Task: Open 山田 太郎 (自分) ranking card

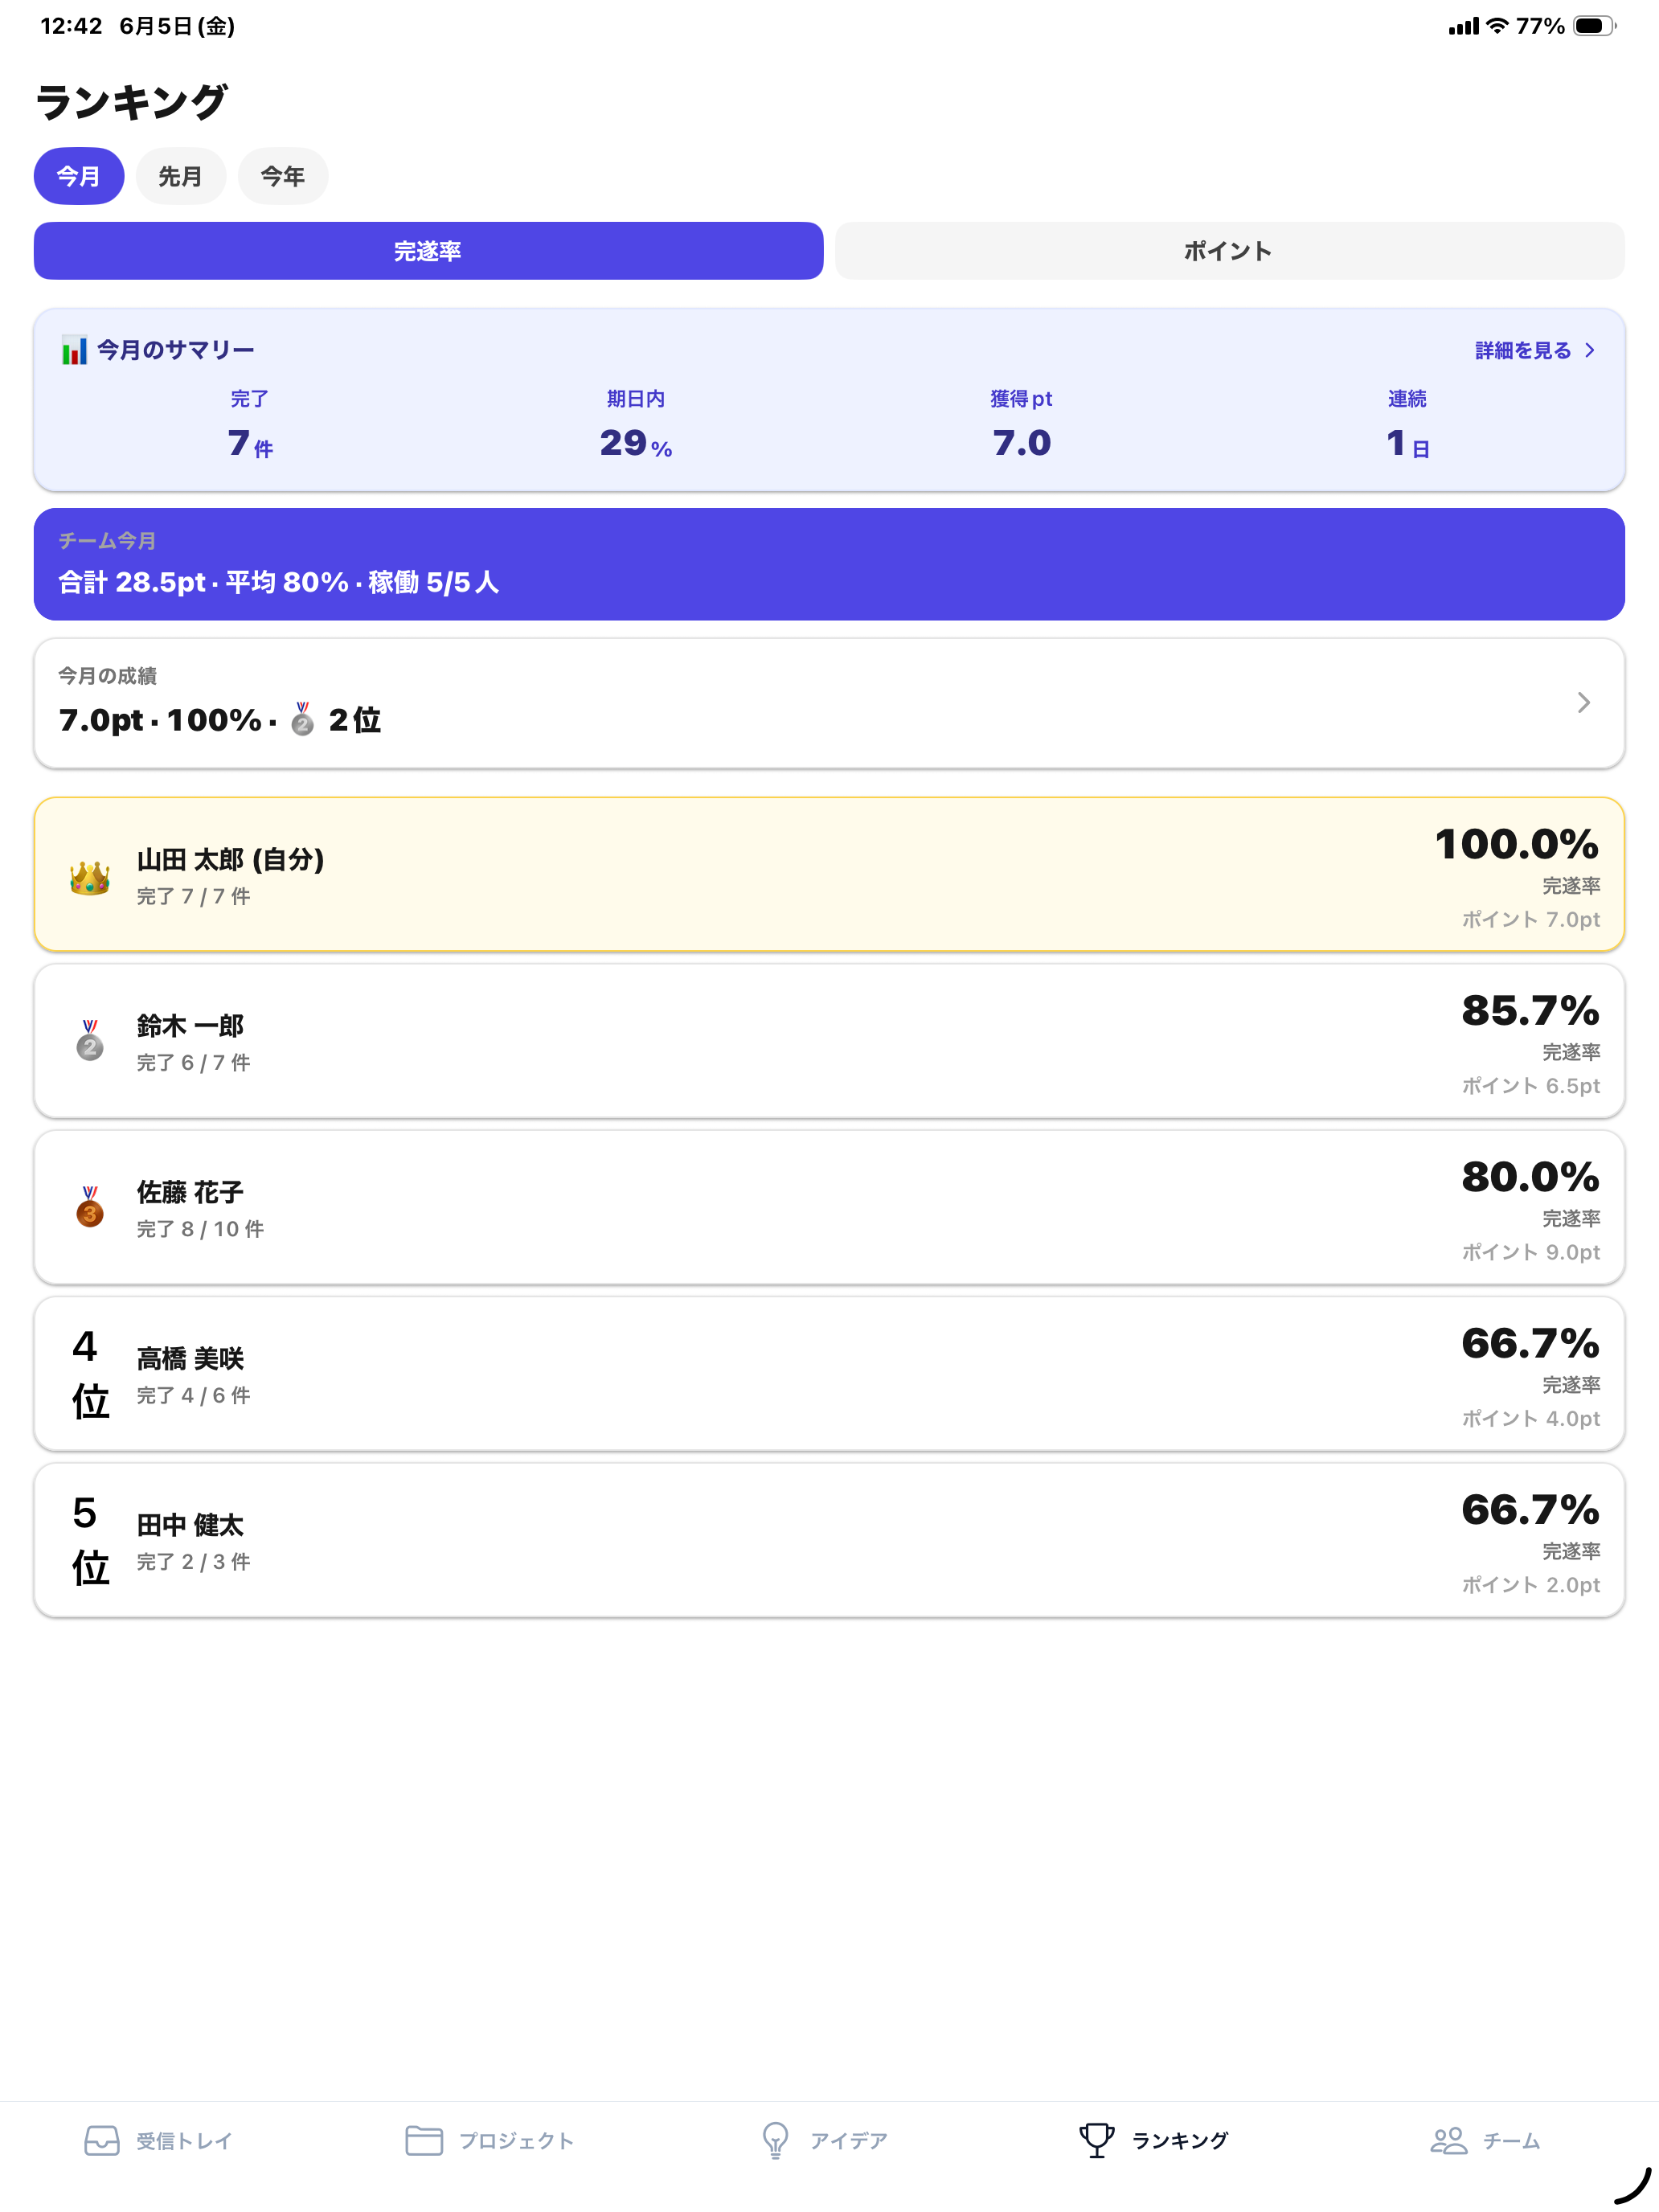Action: (x=829, y=874)
